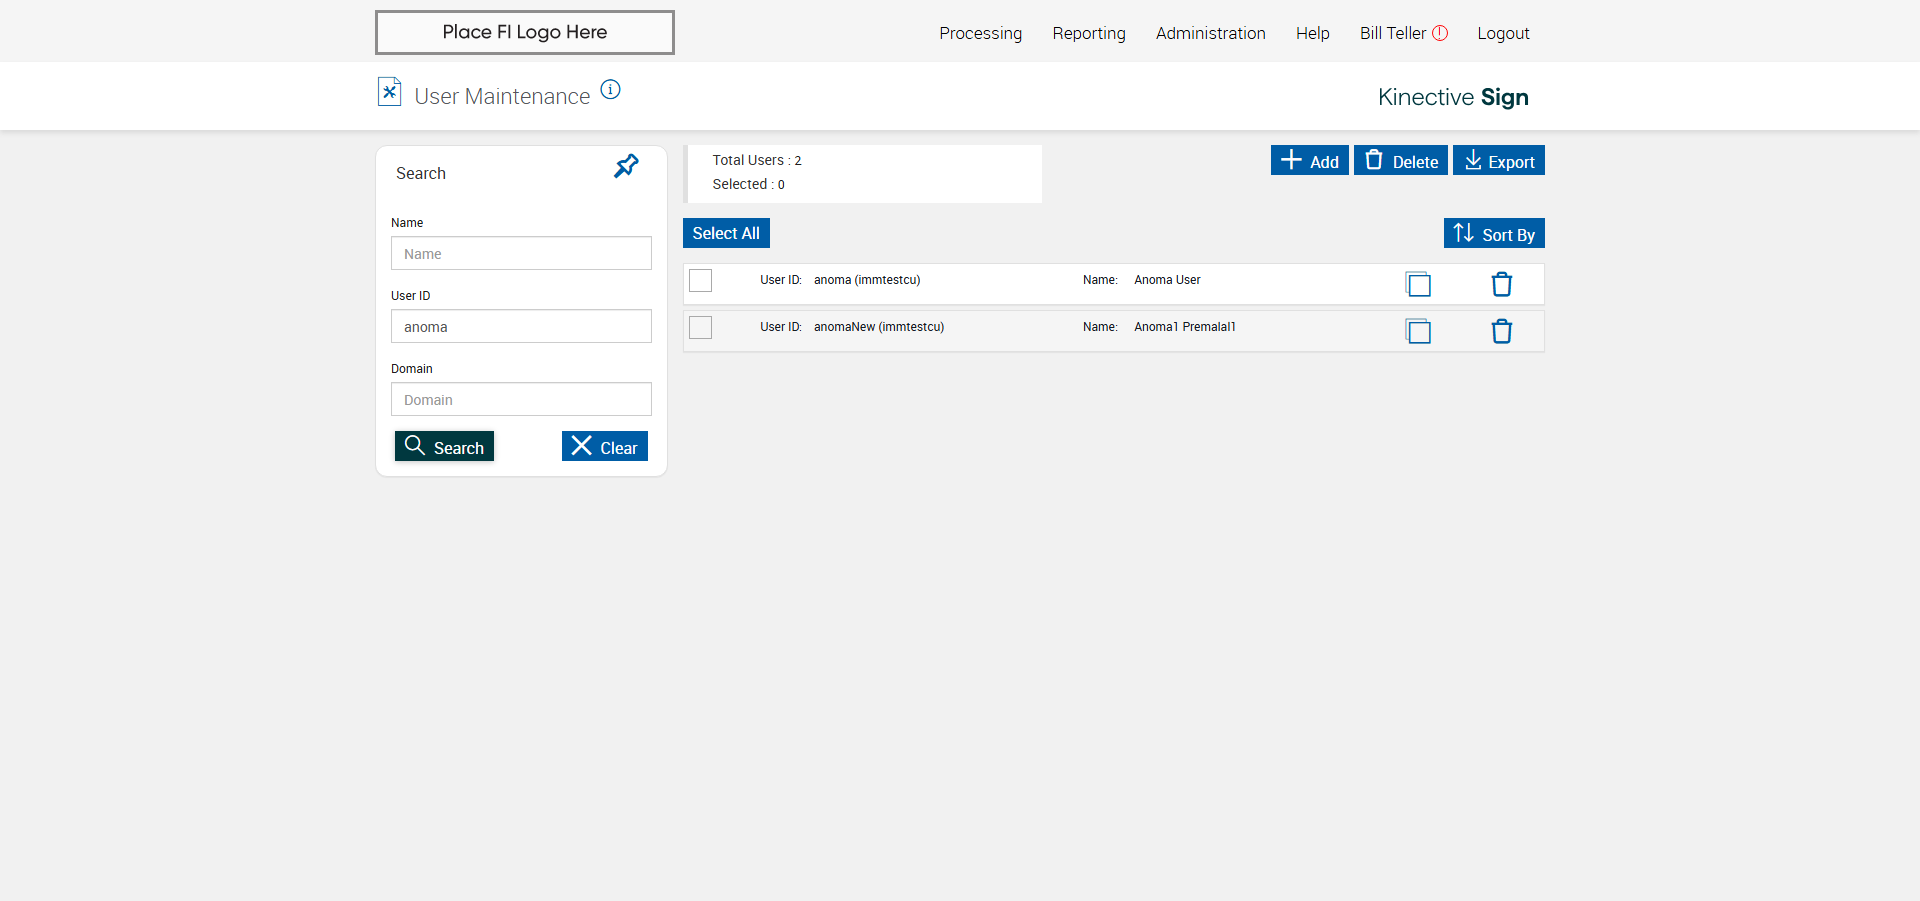Delete the anoma user via trash icon

[1501, 284]
